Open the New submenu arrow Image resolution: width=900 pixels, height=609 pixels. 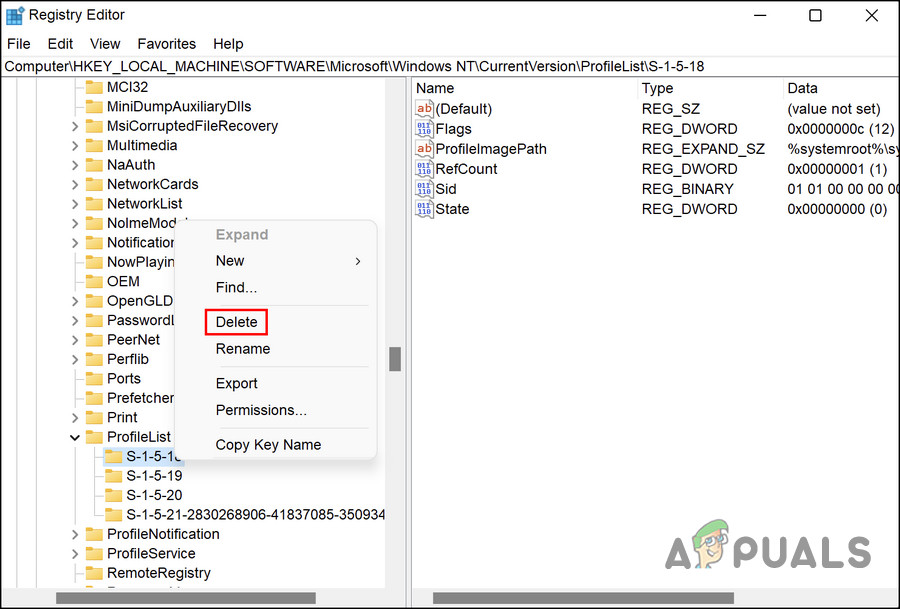click(x=358, y=262)
